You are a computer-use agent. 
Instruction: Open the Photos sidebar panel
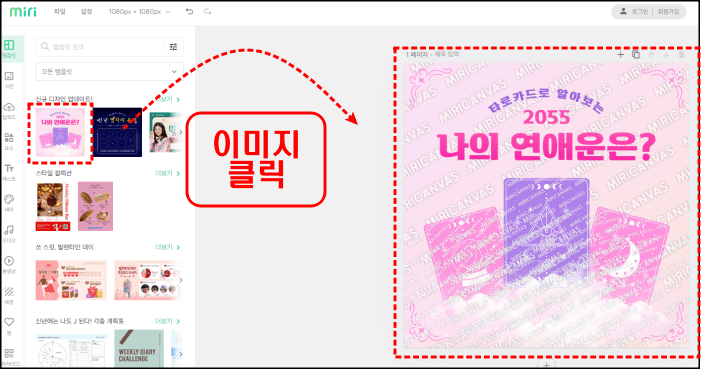pyautogui.click(x=9, y=80)
